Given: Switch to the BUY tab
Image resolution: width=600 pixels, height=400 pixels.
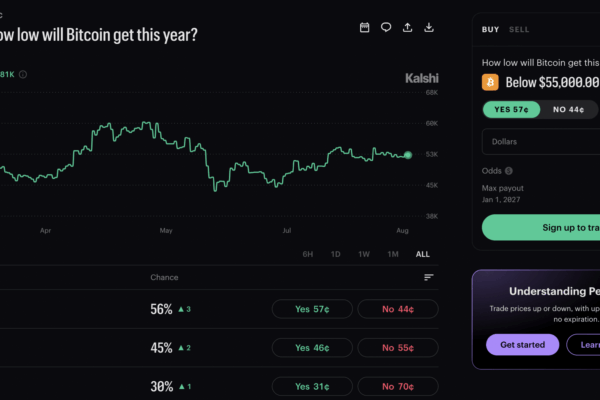Looking at the screenshot, I should [x=490, y=29].
